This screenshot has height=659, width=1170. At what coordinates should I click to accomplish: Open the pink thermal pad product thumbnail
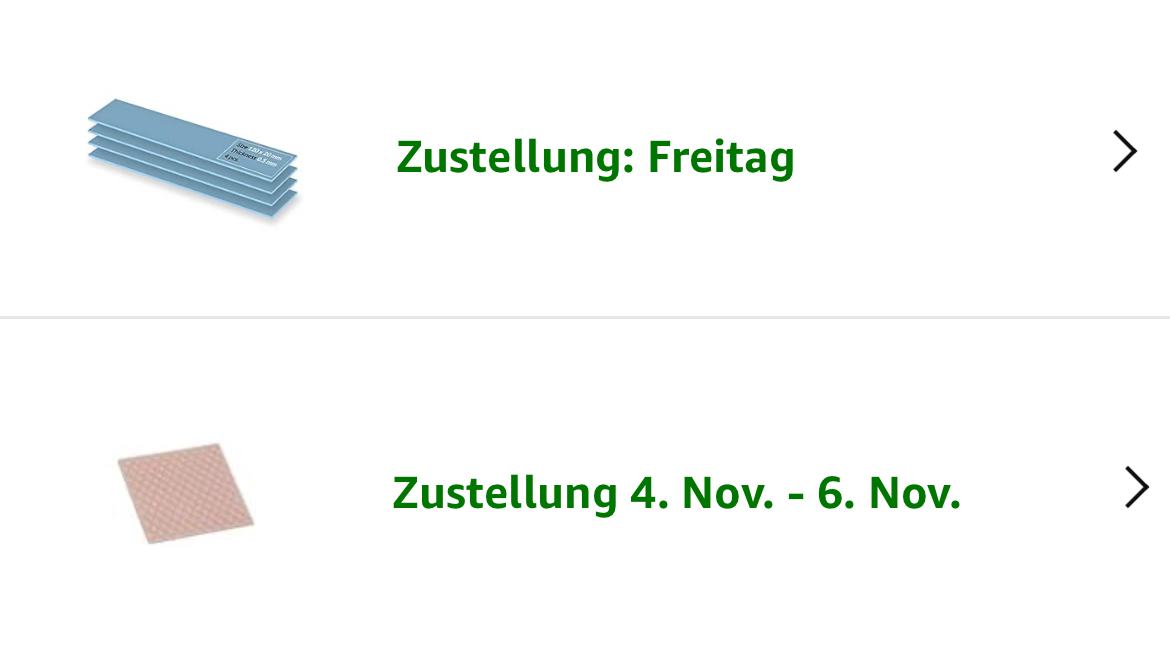185,493
